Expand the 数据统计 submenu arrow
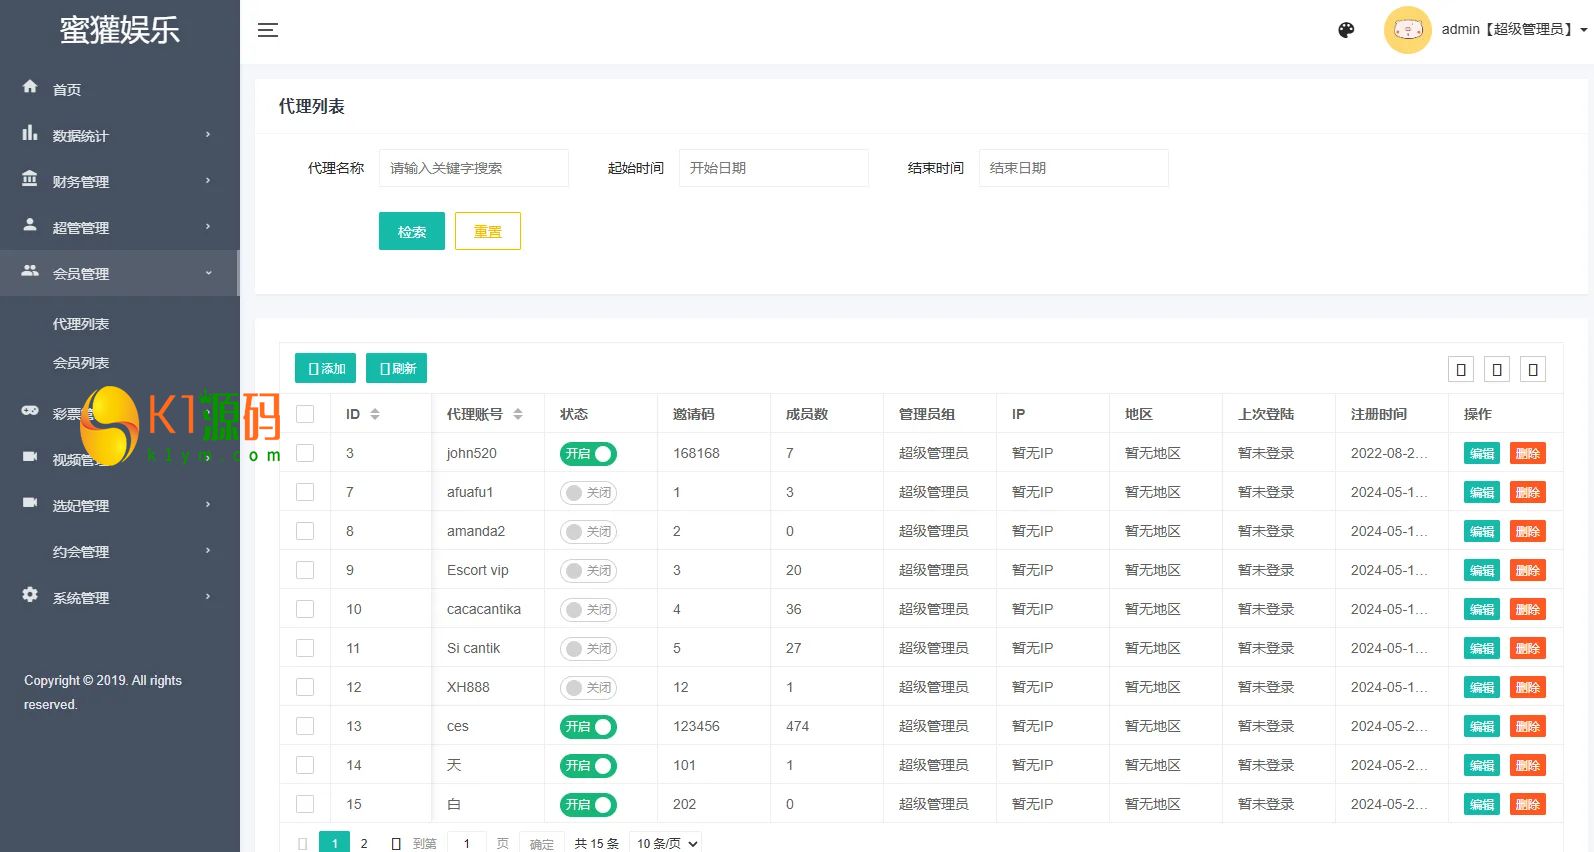 tap(208, 135)
